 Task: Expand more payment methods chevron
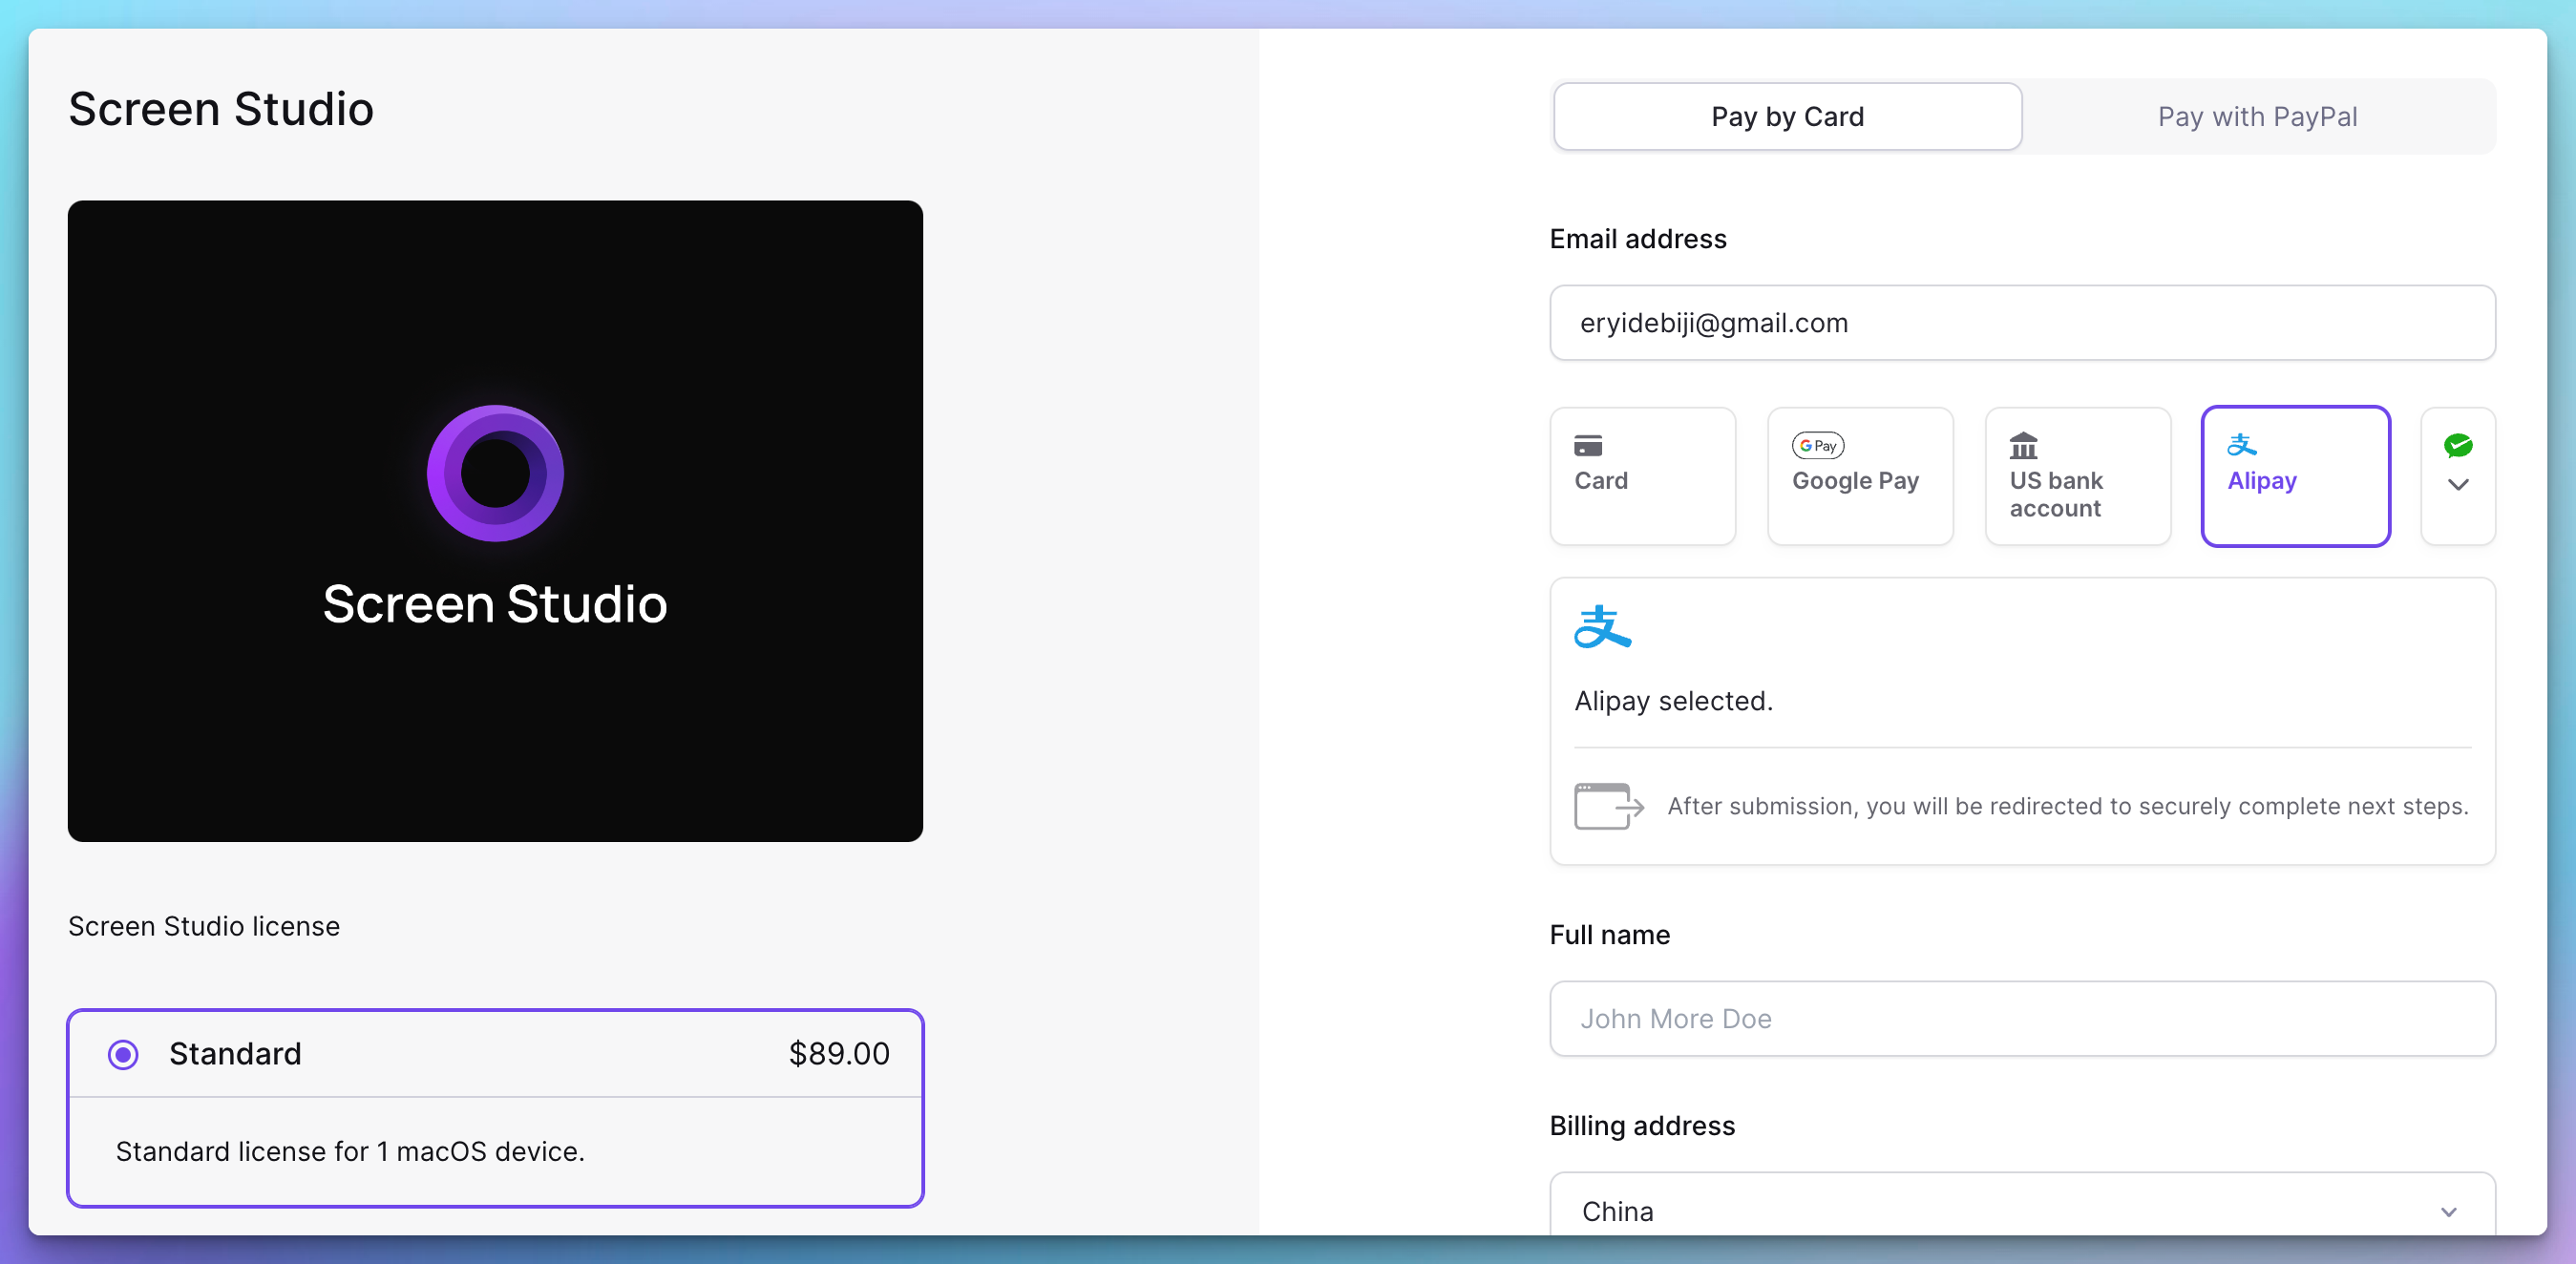[x=2458, y=485]
